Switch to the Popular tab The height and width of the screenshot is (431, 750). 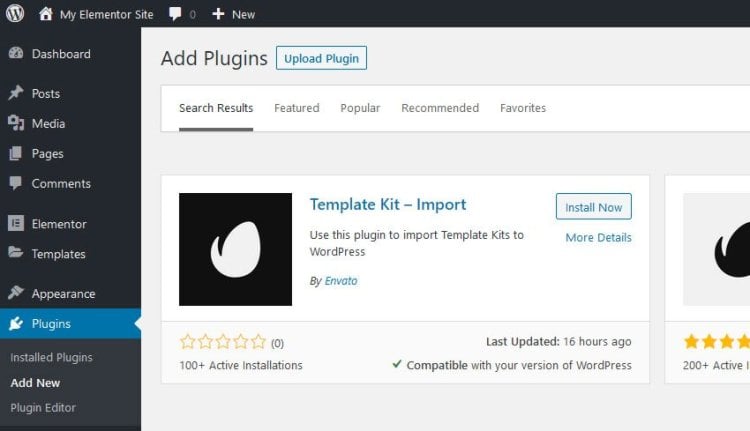360,108
